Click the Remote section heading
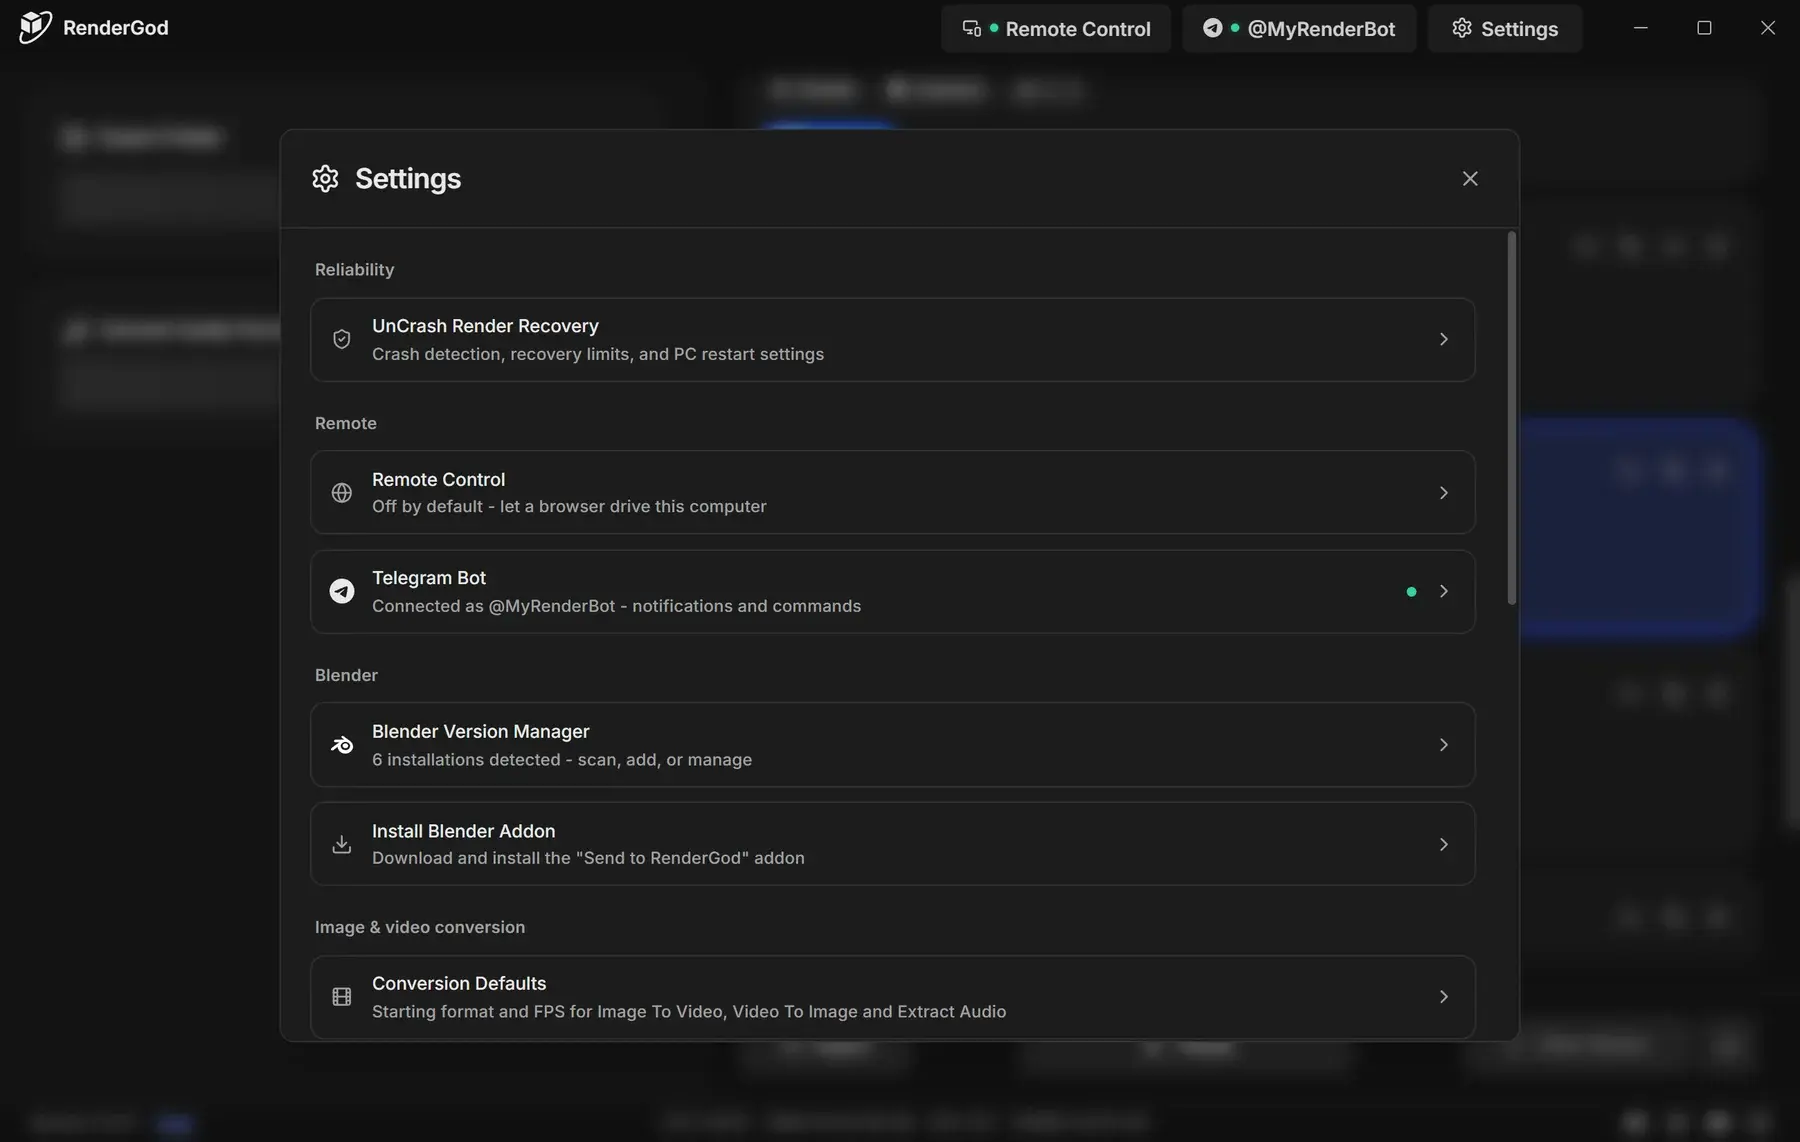 click(x=346, y=423)
